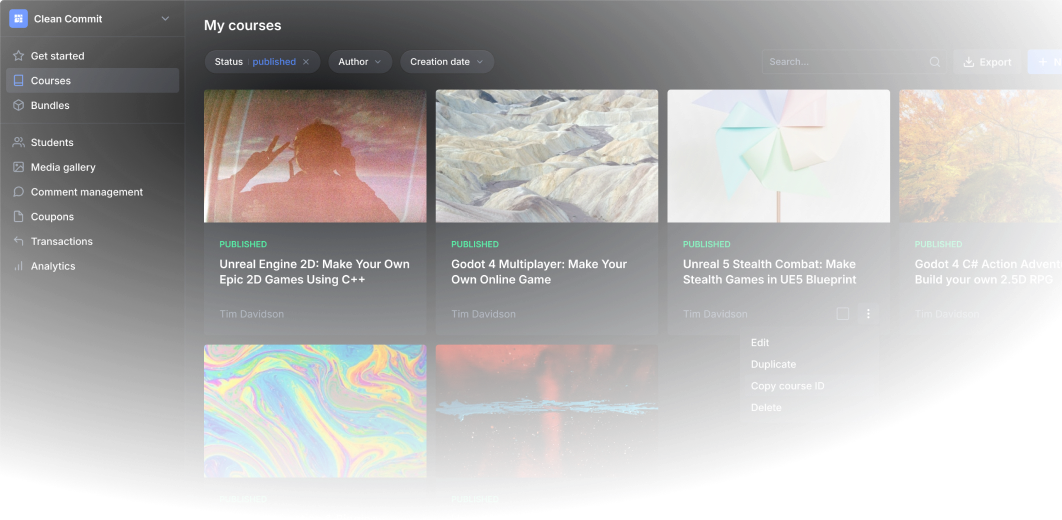The height and width of the screenshot is (520, 1062).
Task: Click the Coupons document icon
Action: click(x=19, y=217)
